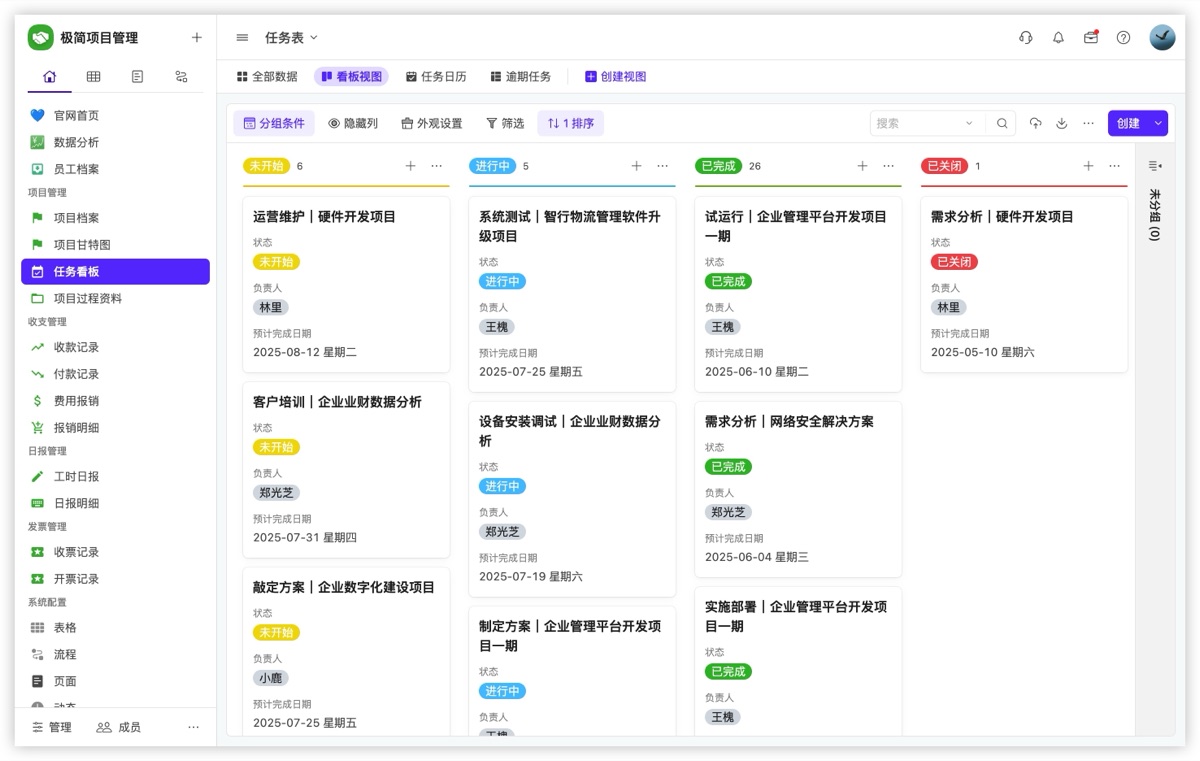Open 官网首页 in sidebar
This screenshot has width=1200, height=761.
coord(115,115)
